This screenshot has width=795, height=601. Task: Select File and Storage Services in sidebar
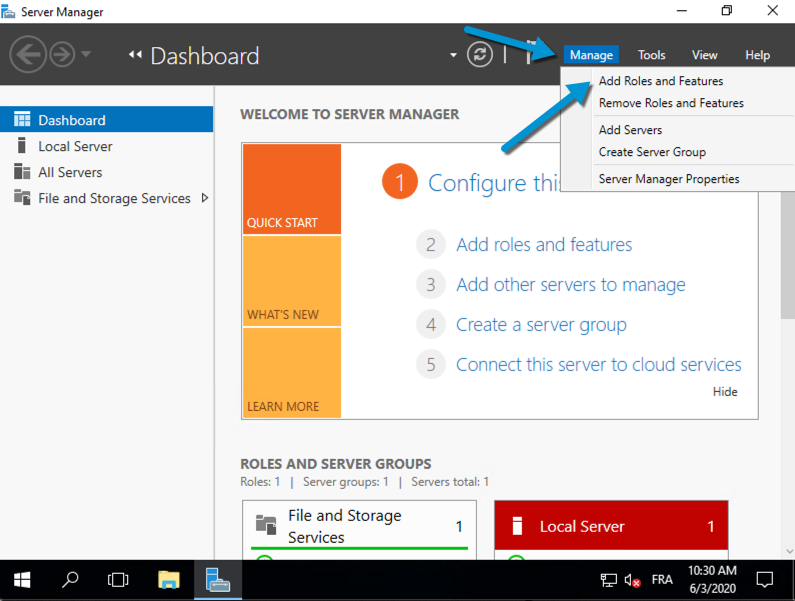pyautogui.click(x=106, y=198)
